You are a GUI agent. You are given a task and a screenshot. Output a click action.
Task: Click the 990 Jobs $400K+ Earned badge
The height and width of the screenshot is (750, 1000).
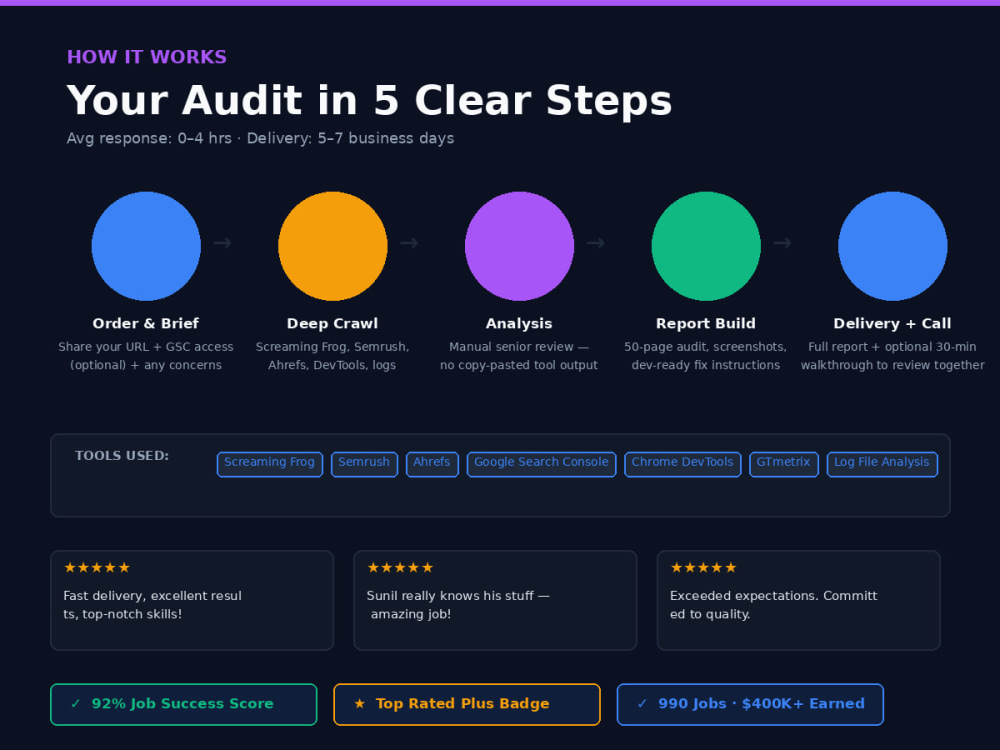pyautogui.click(x=750, y=704)
